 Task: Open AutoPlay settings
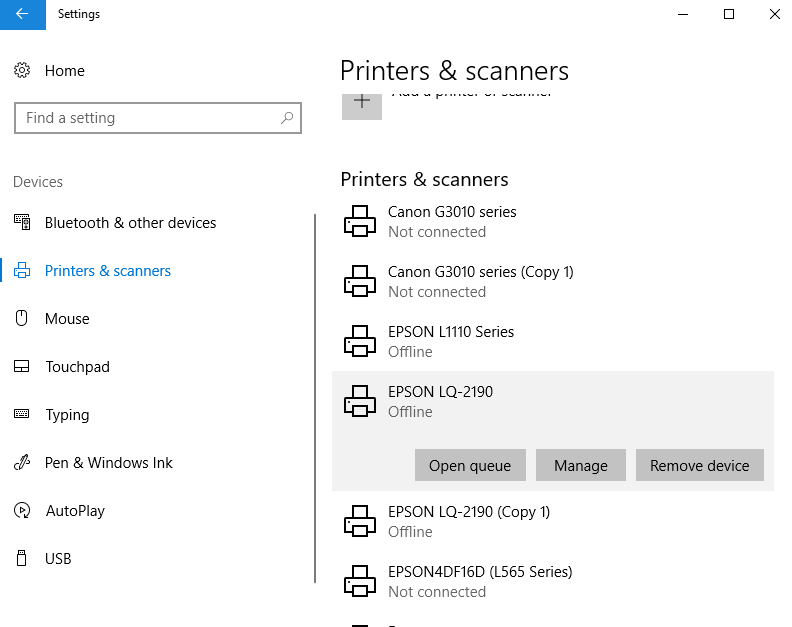75,511
